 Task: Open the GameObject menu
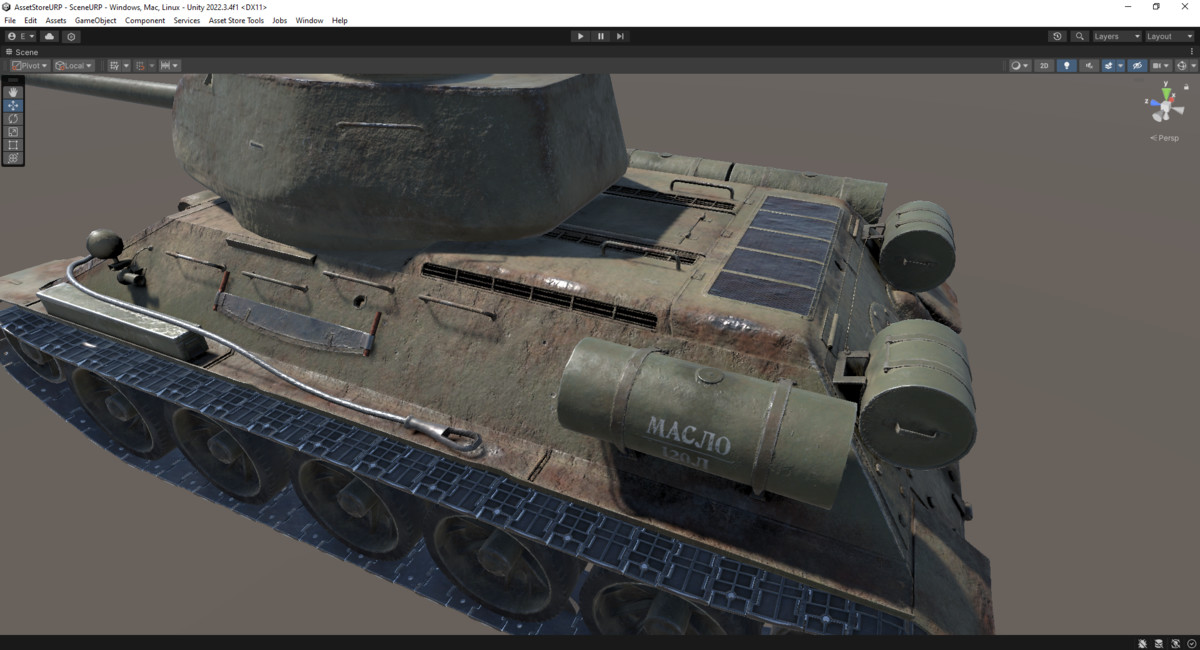[x=94, y=19]
